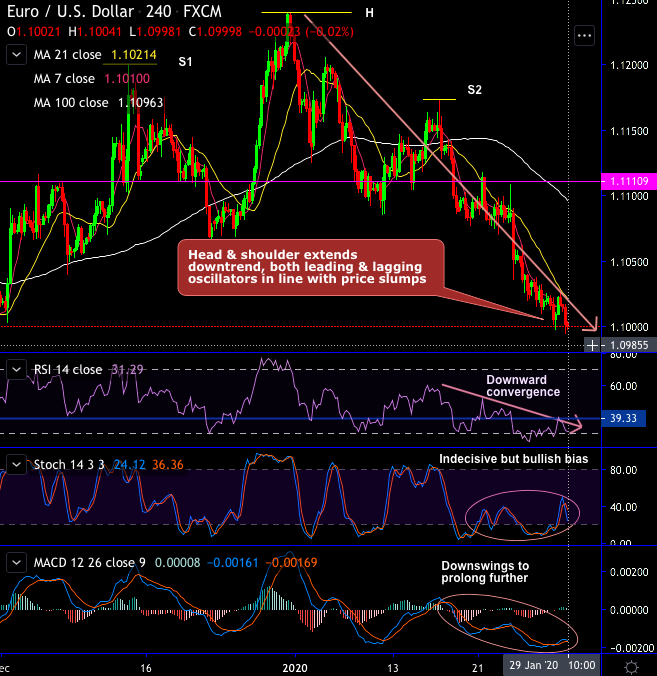Collapse the RSI 14 close indicator chevron
Screen dimensions: 657x676
point(16,369)
